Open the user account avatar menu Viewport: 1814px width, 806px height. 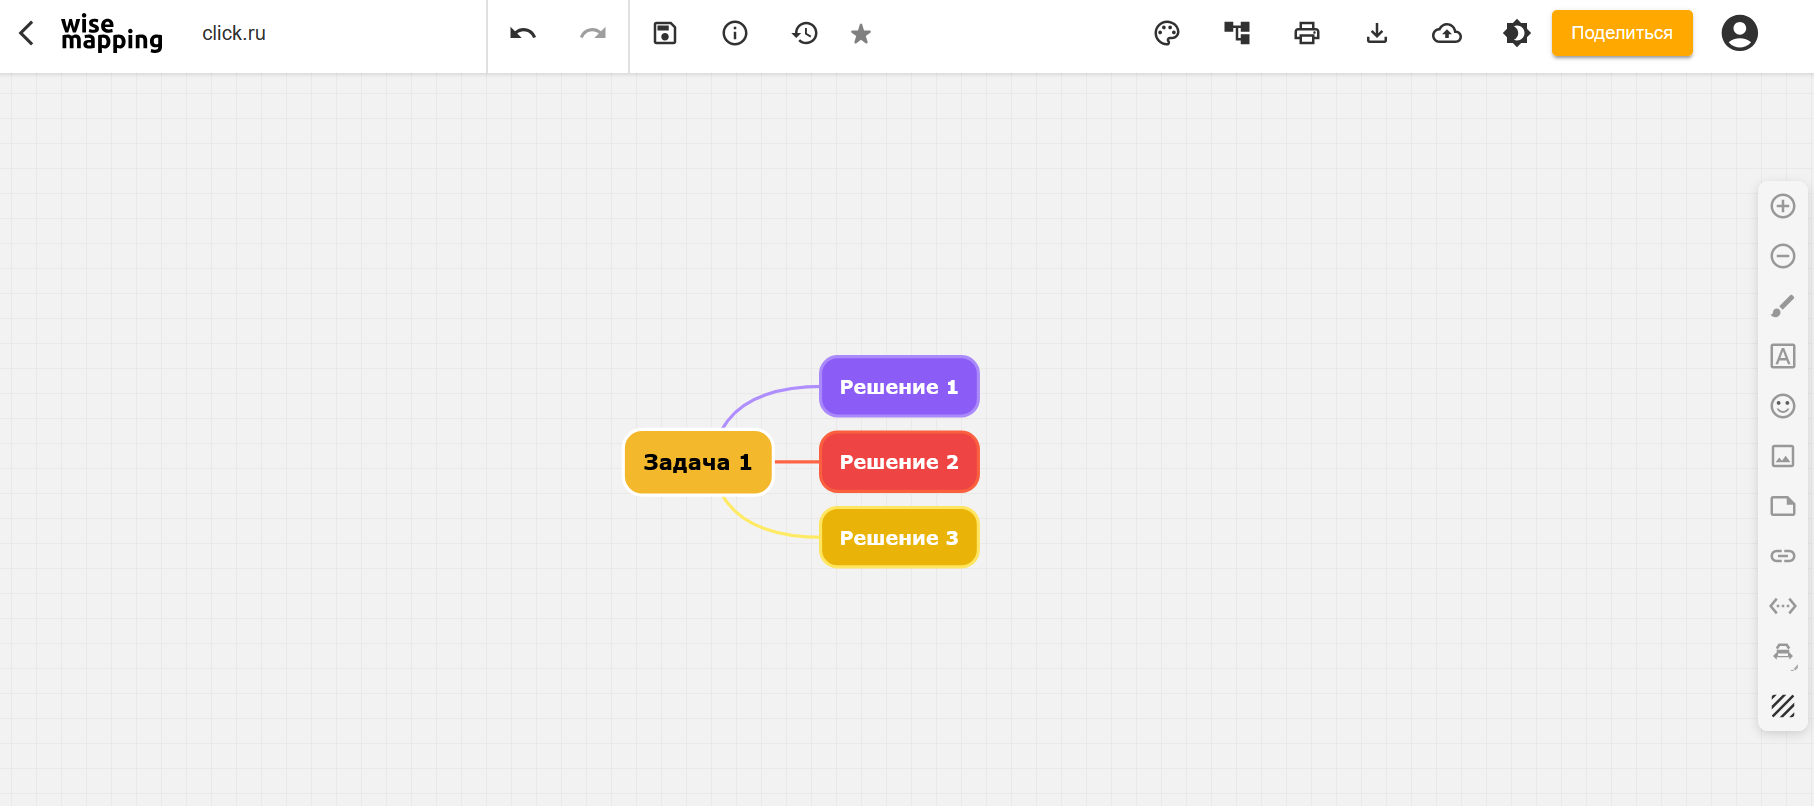[1739, 34]
